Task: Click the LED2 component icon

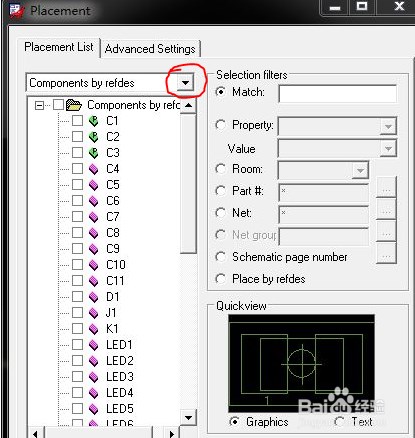Action: (x=94, y=361)
